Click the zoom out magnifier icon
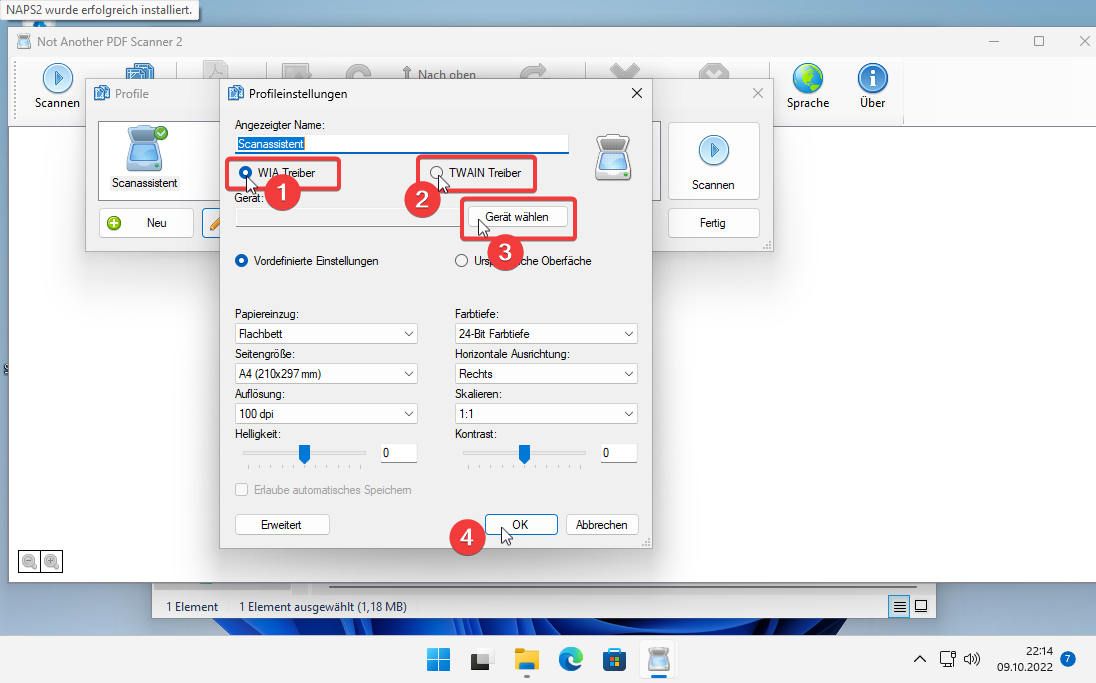Screen dimensions: 1096x683 29,561
